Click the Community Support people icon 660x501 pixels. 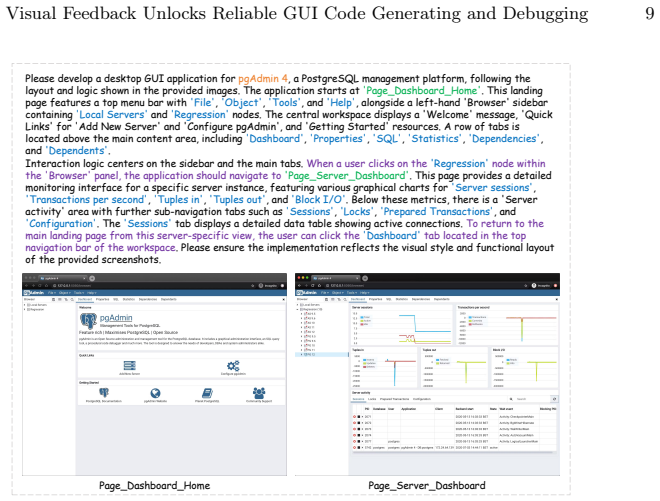(x=259, y=393)
